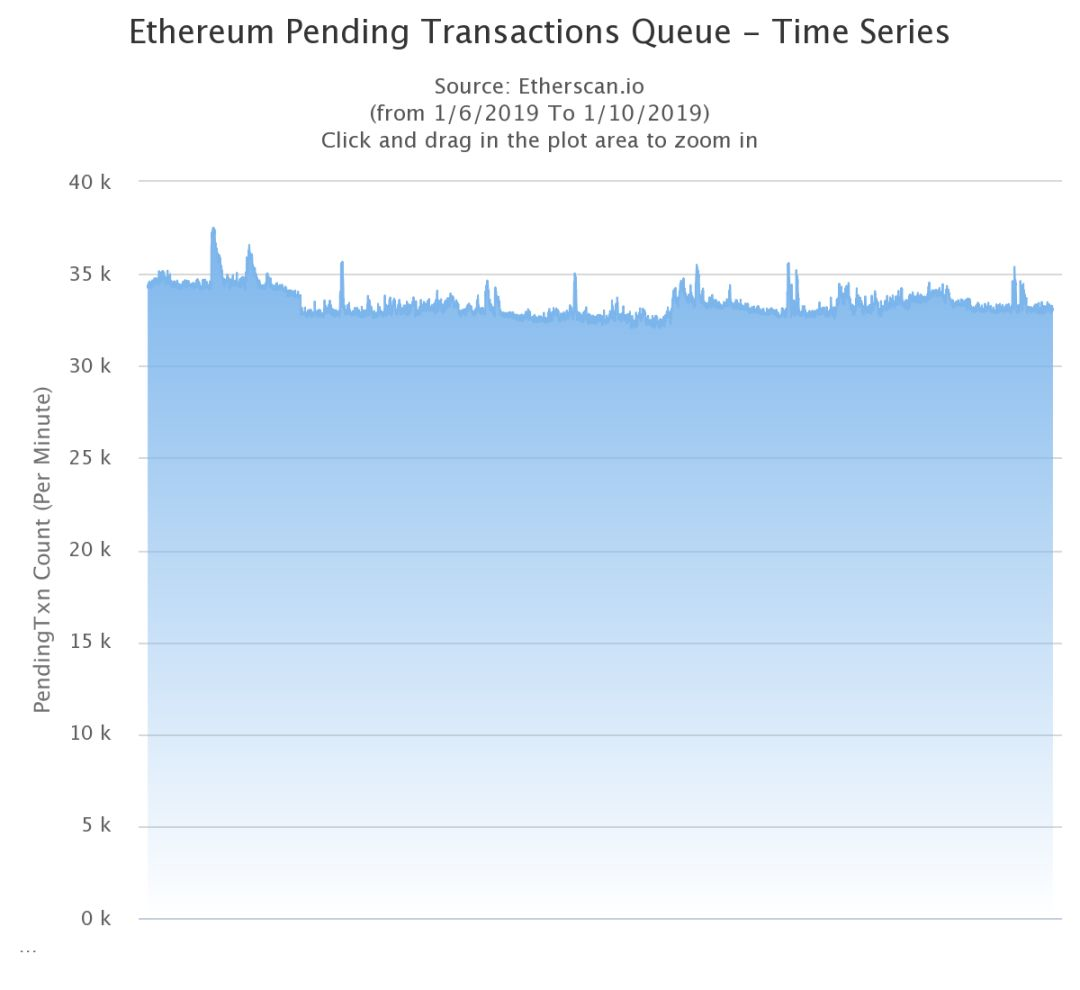Click the tallest spike in the chart
The height and width of the screenshot is (990, 1080).
pyautogui.click(x=213, y=231)
